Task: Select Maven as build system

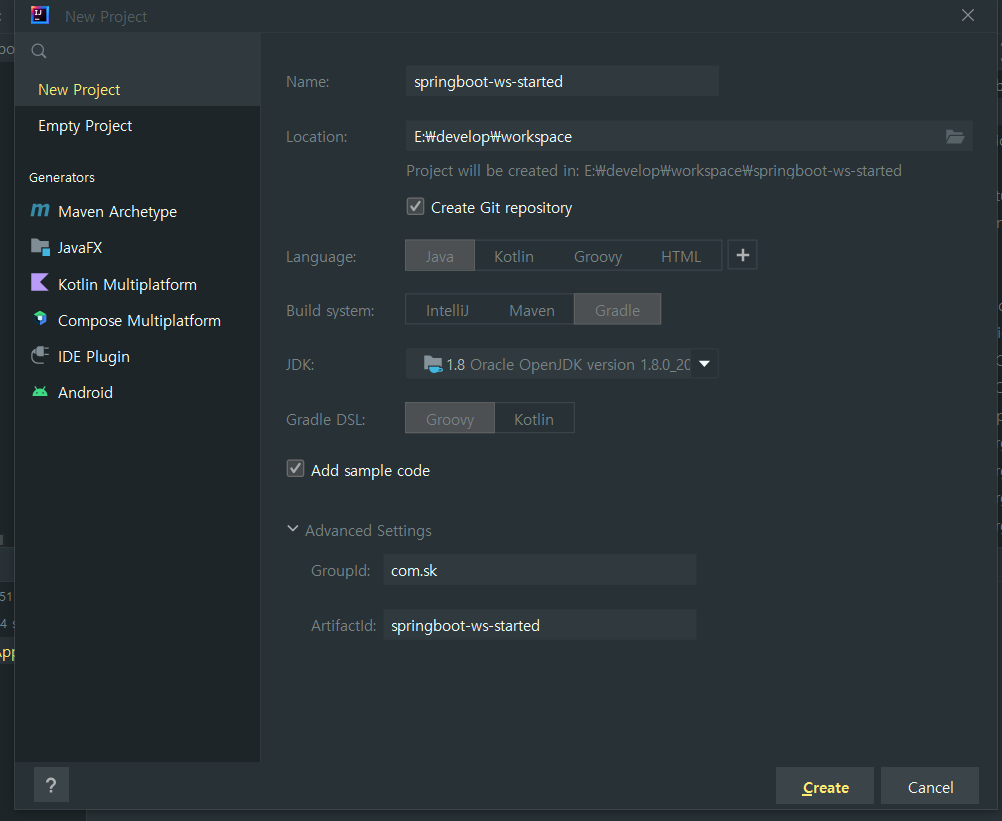Action: coord(531,310)
